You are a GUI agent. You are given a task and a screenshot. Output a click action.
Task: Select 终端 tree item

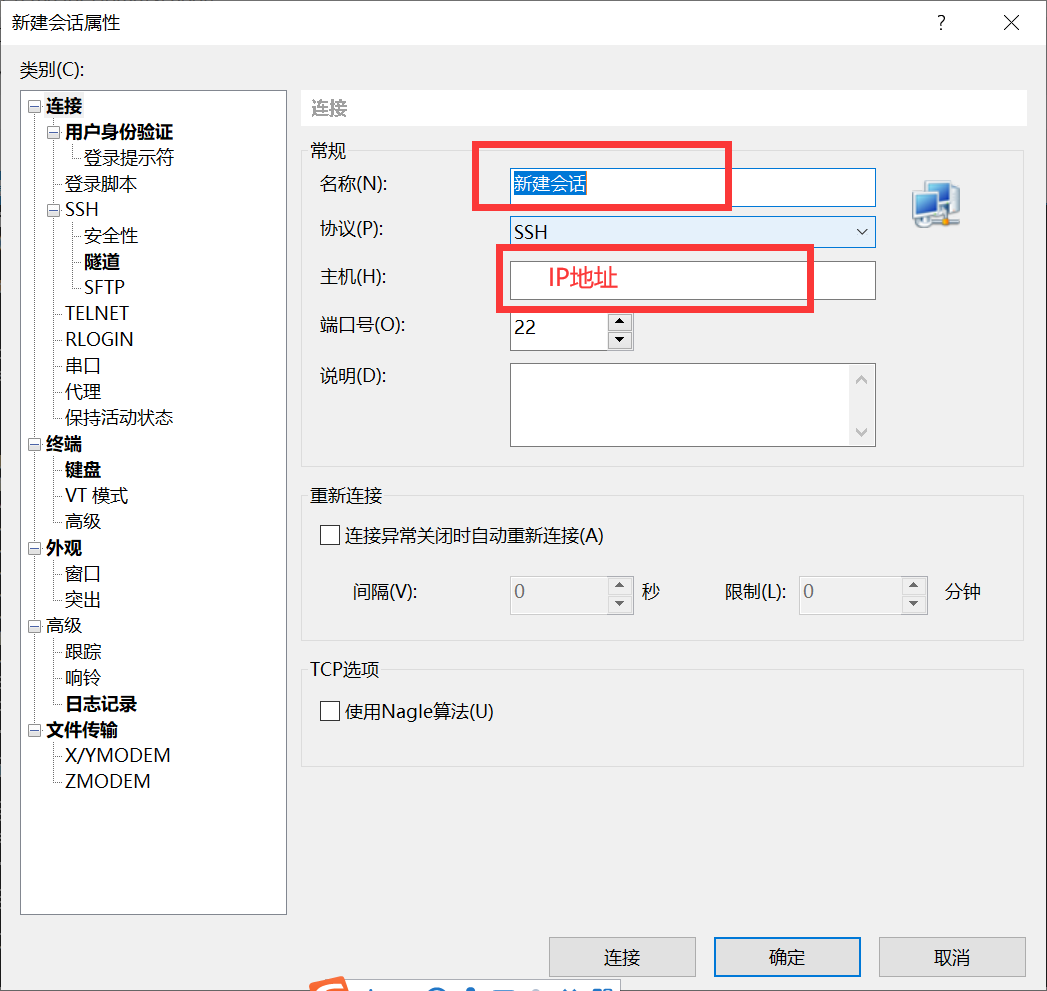point(63,445)
